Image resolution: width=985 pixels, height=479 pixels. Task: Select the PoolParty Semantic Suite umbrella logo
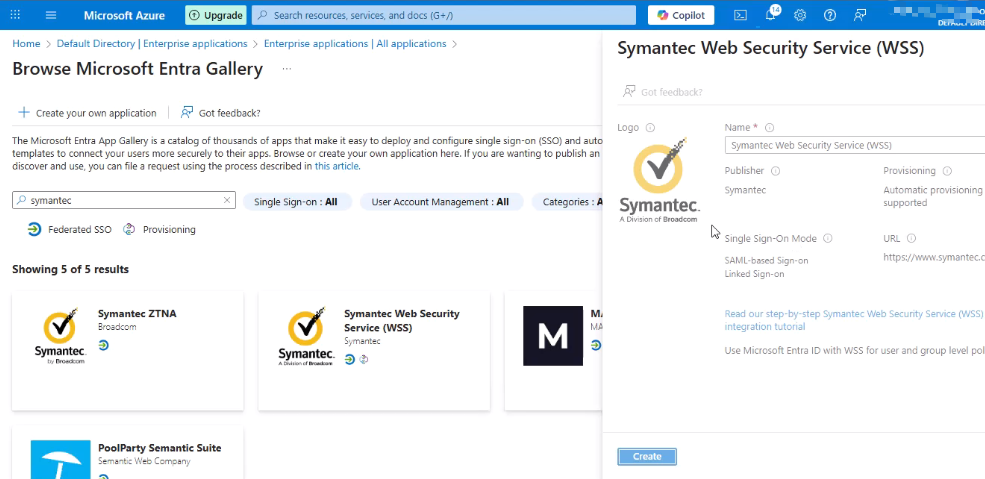pyautogui.click(x=60, y=460)
